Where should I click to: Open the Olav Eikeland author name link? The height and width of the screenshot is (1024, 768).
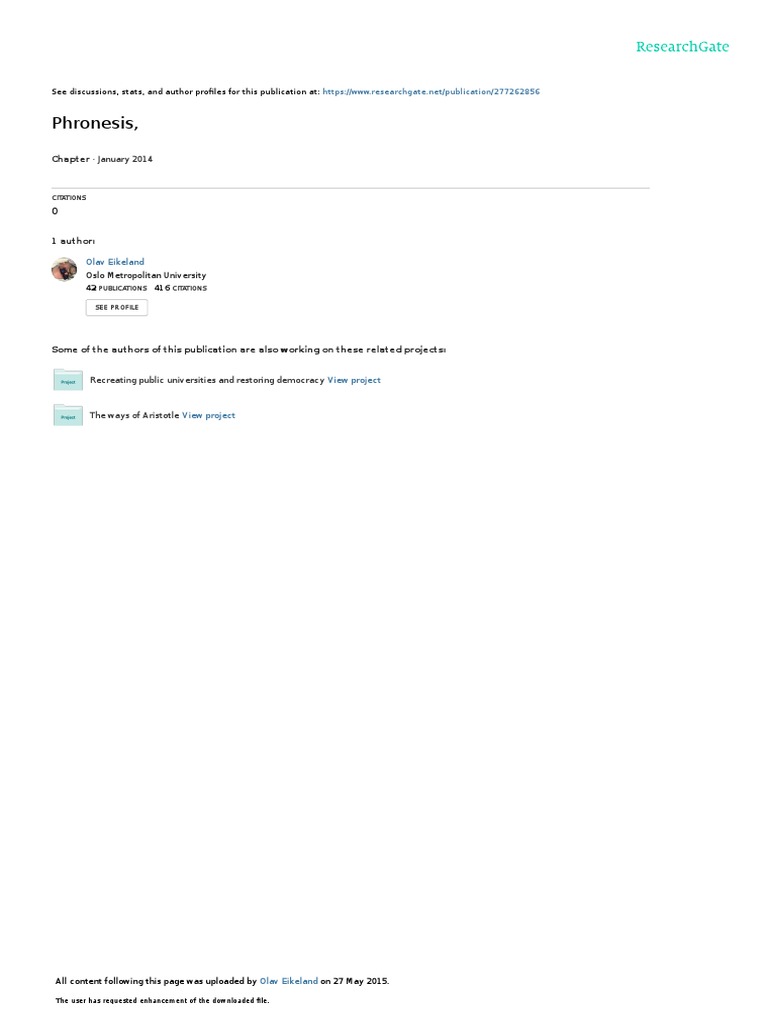click(115, 262)
